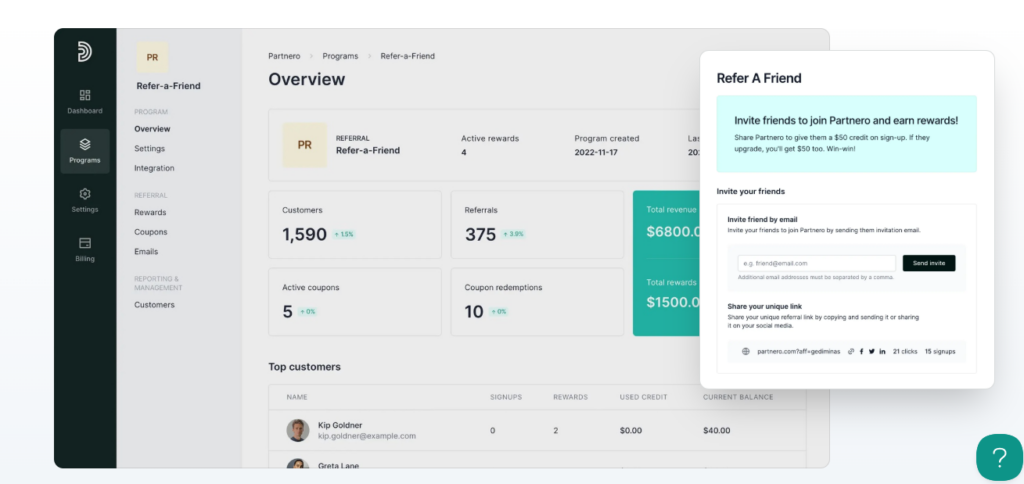The height and width of the screenshot is (484, 1024).
Task: Share referral link on Facebook
Action: [861, 351]
